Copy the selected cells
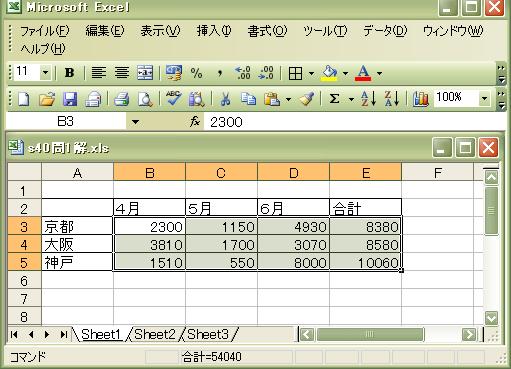Viewport: 511px width, 369px height. tap(248, 99)
